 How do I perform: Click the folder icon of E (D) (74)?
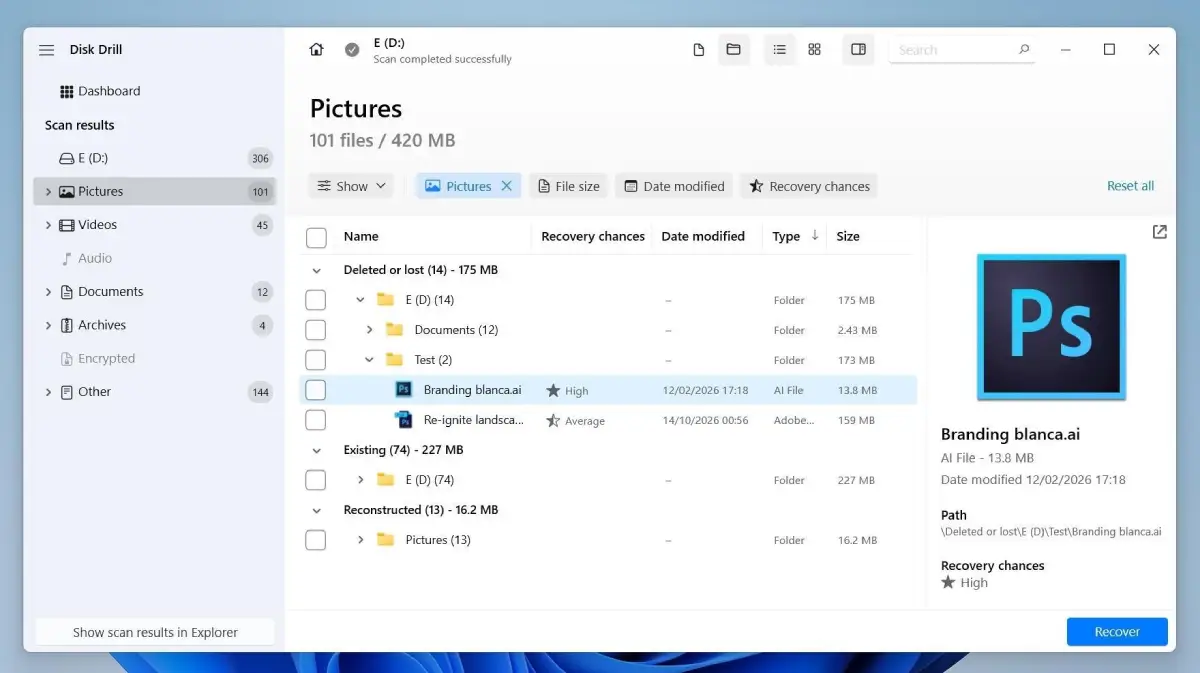(x=385, y=480)
